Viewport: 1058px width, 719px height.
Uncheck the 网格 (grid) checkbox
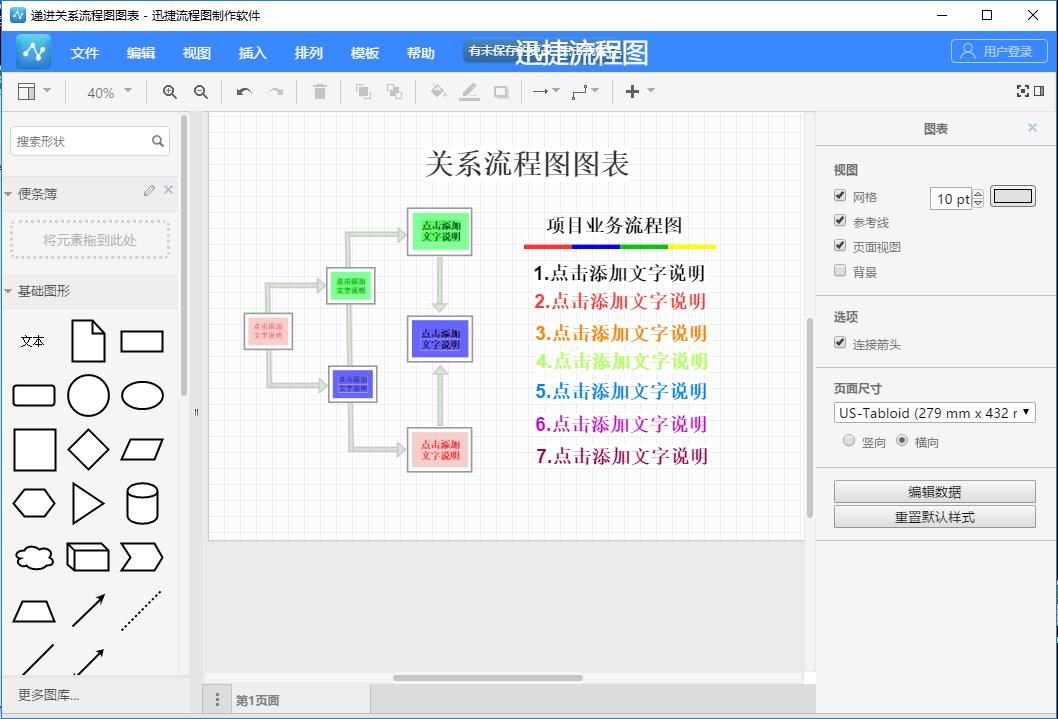click(x=840, y=196)
